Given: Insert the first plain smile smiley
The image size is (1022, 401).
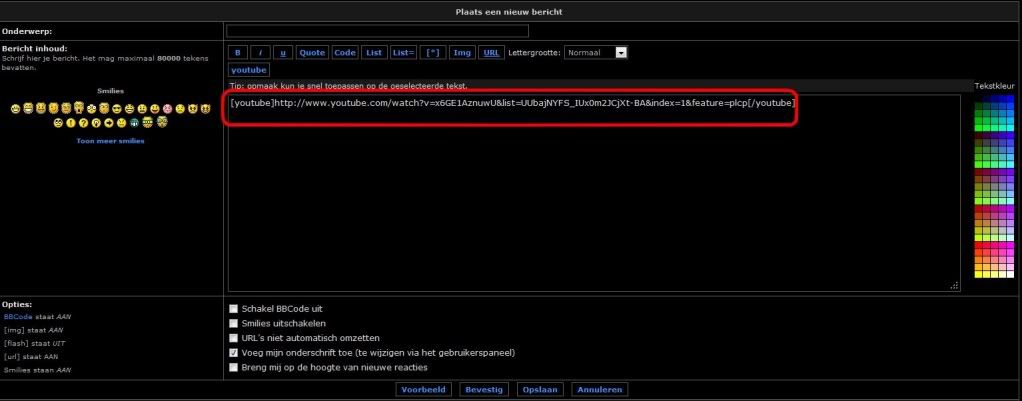Looking at the screenshot, I should click(x=16, y=109).
